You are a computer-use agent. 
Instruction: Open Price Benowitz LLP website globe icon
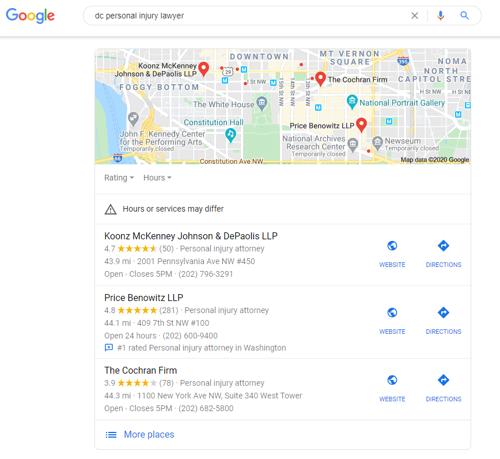[392, 313]
